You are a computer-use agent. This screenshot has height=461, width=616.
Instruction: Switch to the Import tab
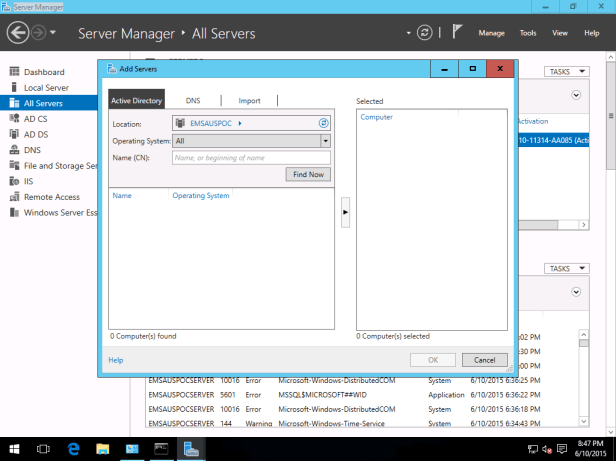[249, 101]
